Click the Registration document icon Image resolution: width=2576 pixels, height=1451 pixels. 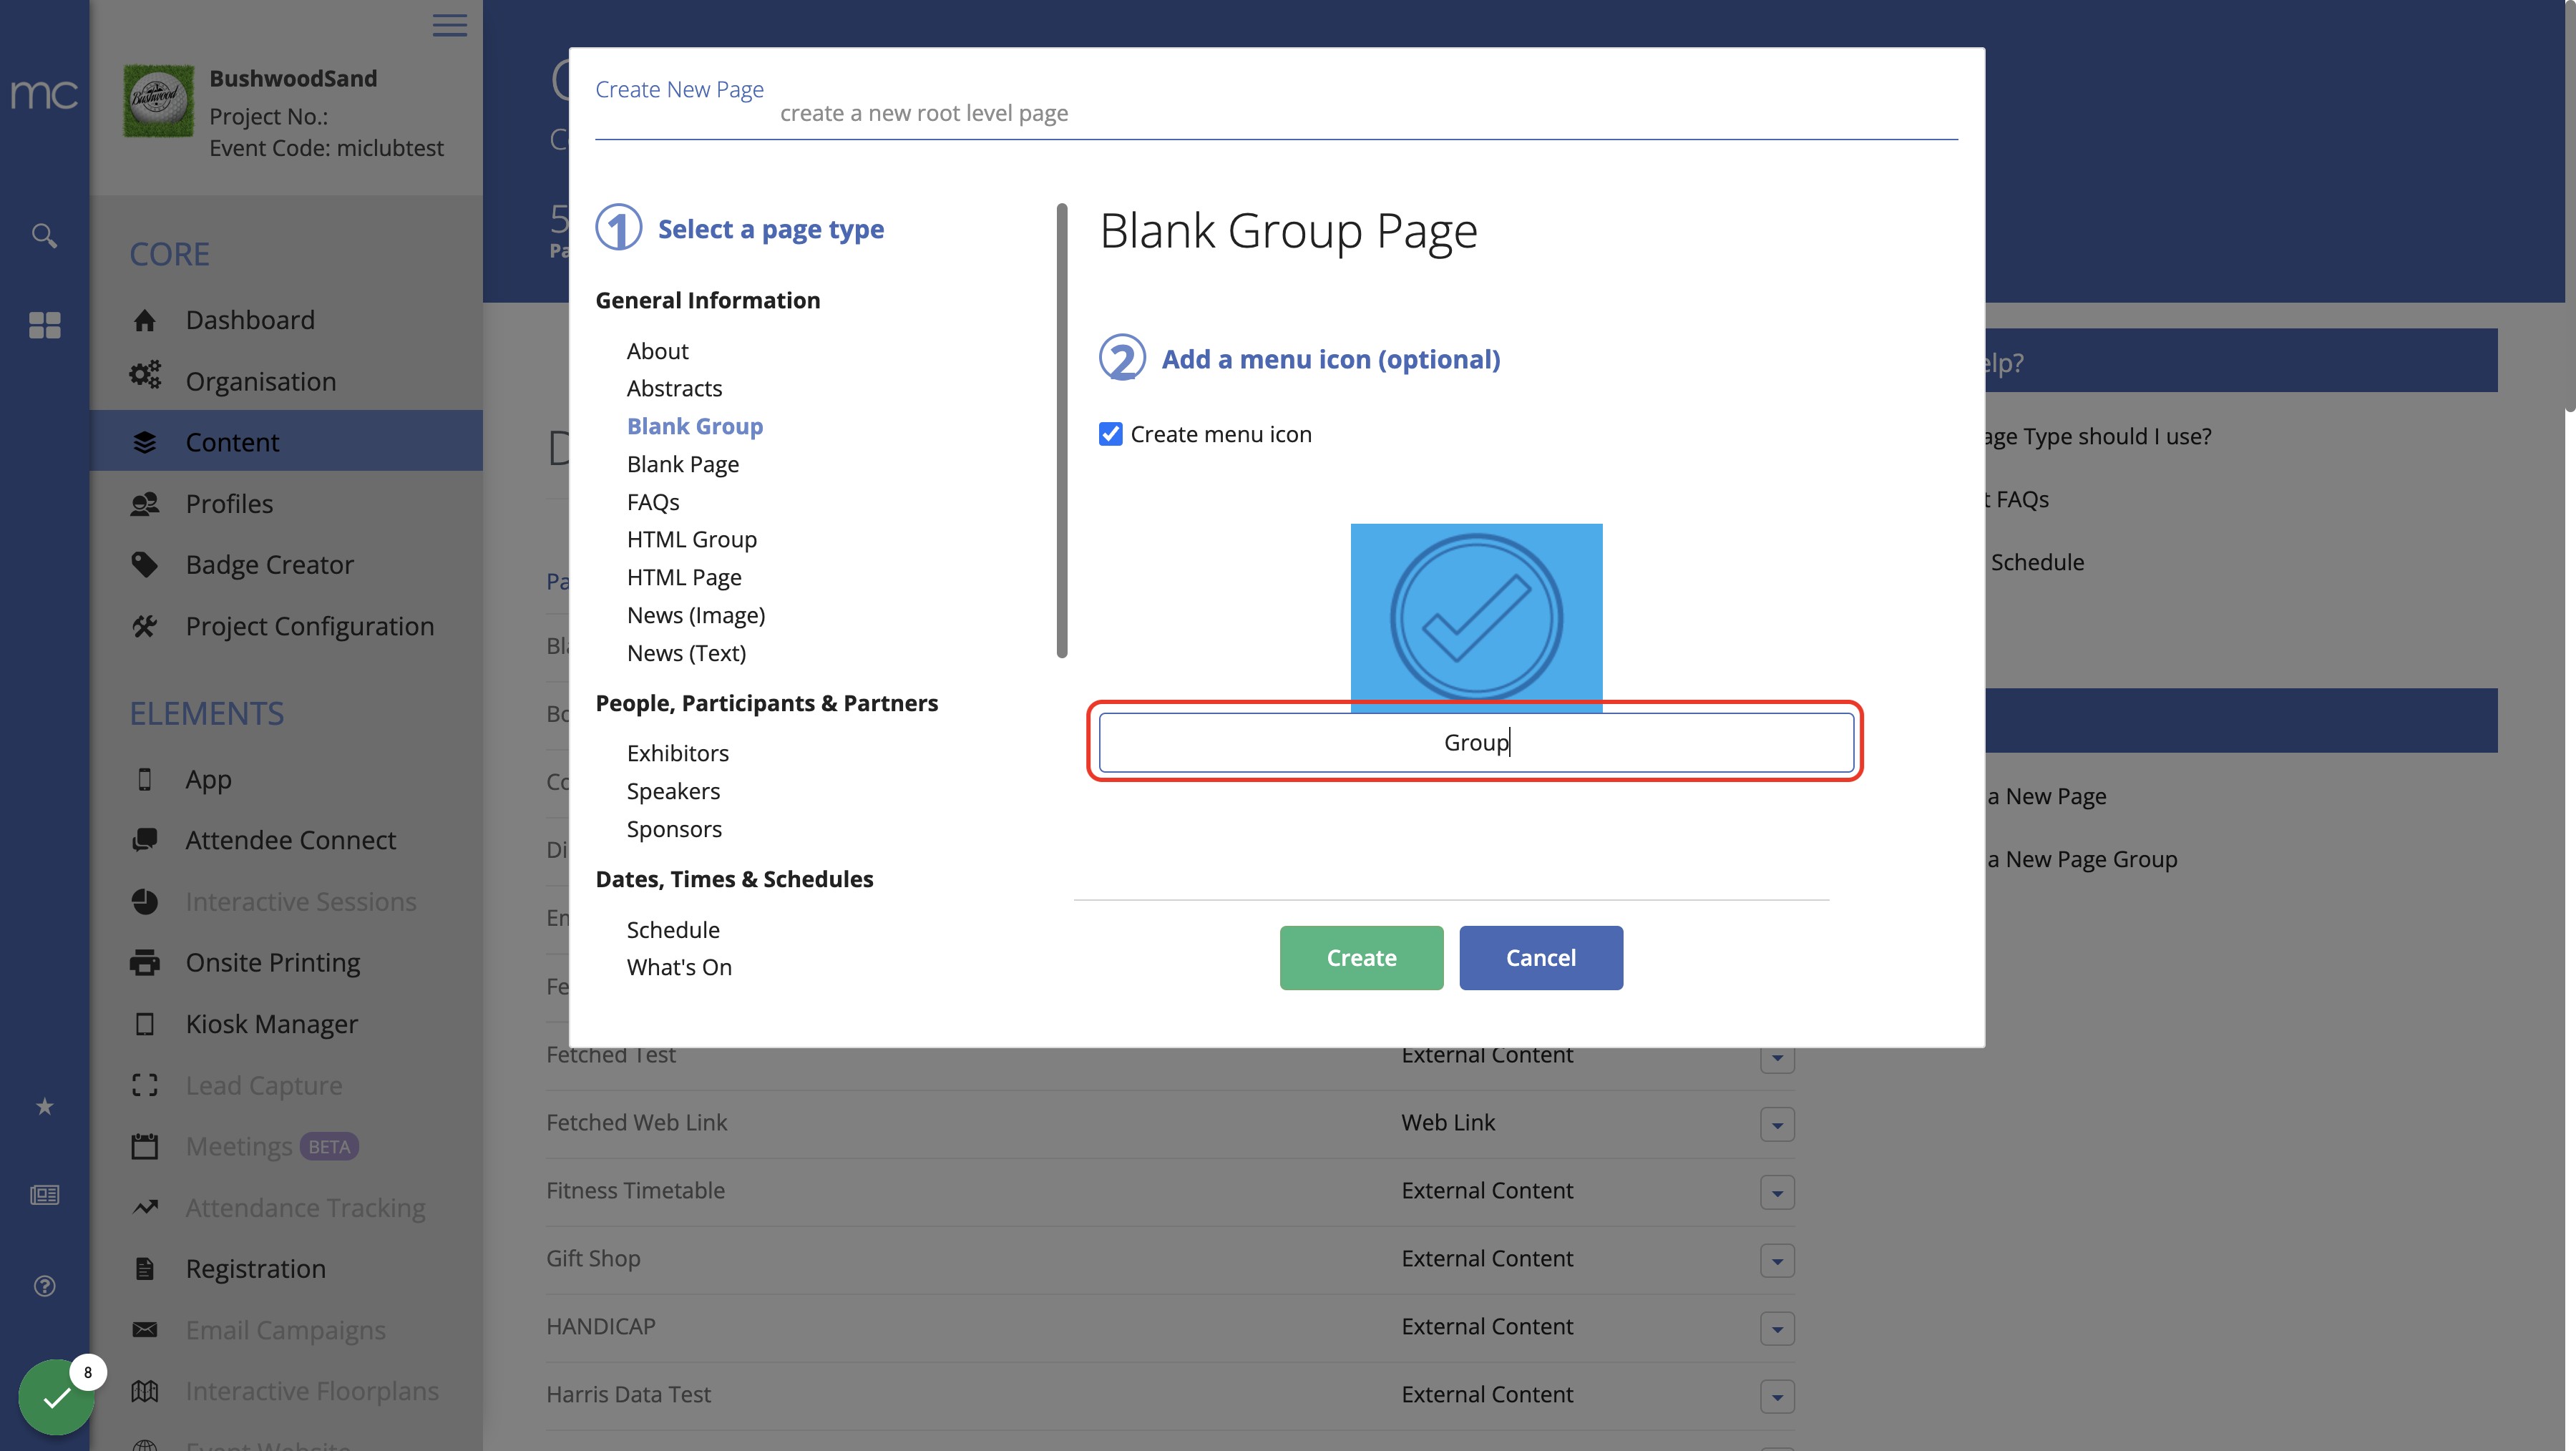pyautogui.click(x=145, y=1268)
